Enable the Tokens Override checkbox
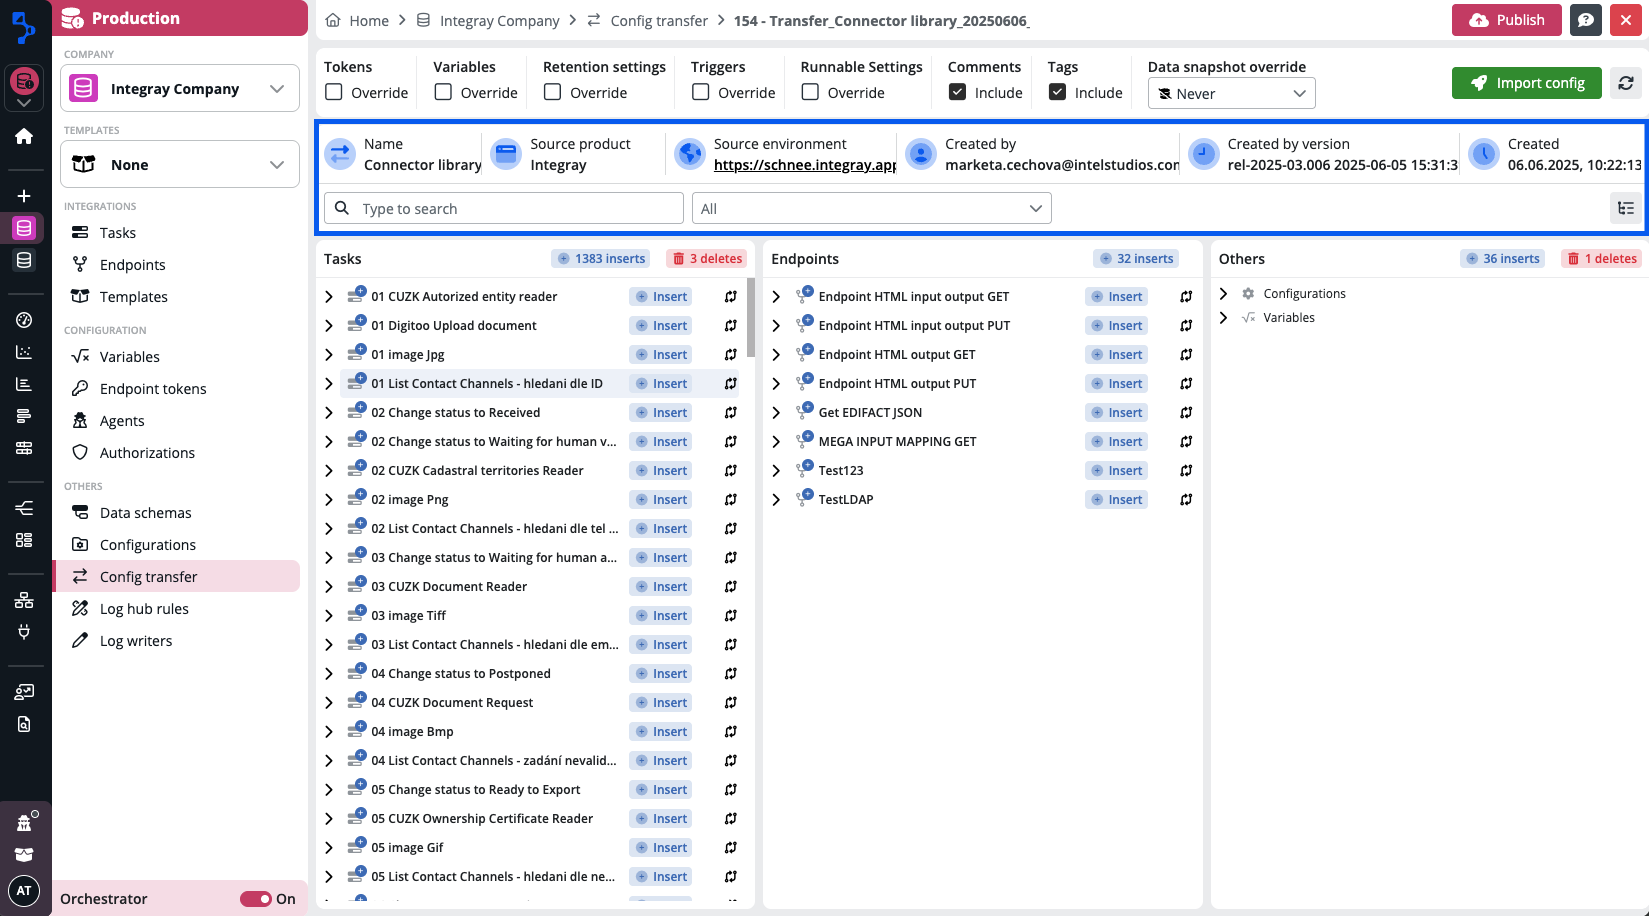 tap(335, 92)
